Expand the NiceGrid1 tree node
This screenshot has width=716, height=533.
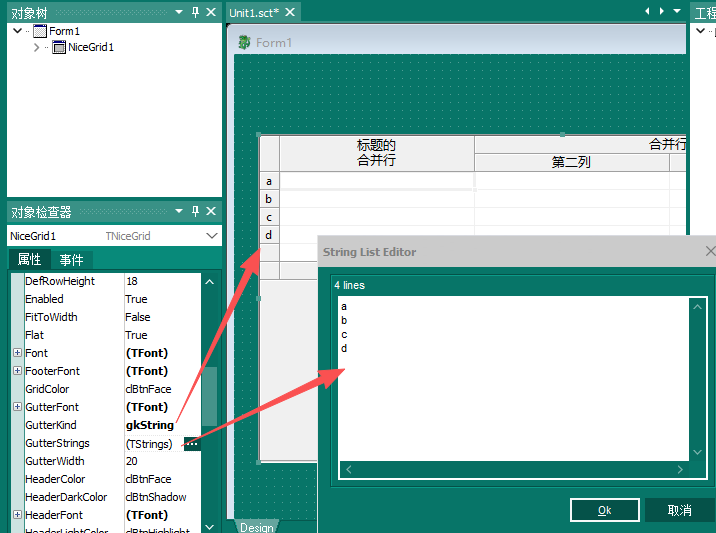37,47
